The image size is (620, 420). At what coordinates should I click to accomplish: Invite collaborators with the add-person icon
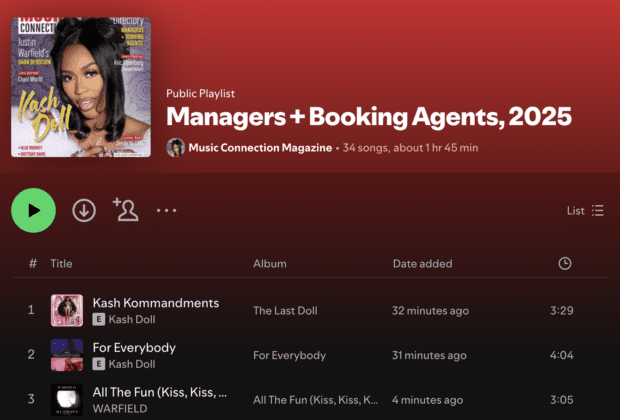click(x=126, y=210)
